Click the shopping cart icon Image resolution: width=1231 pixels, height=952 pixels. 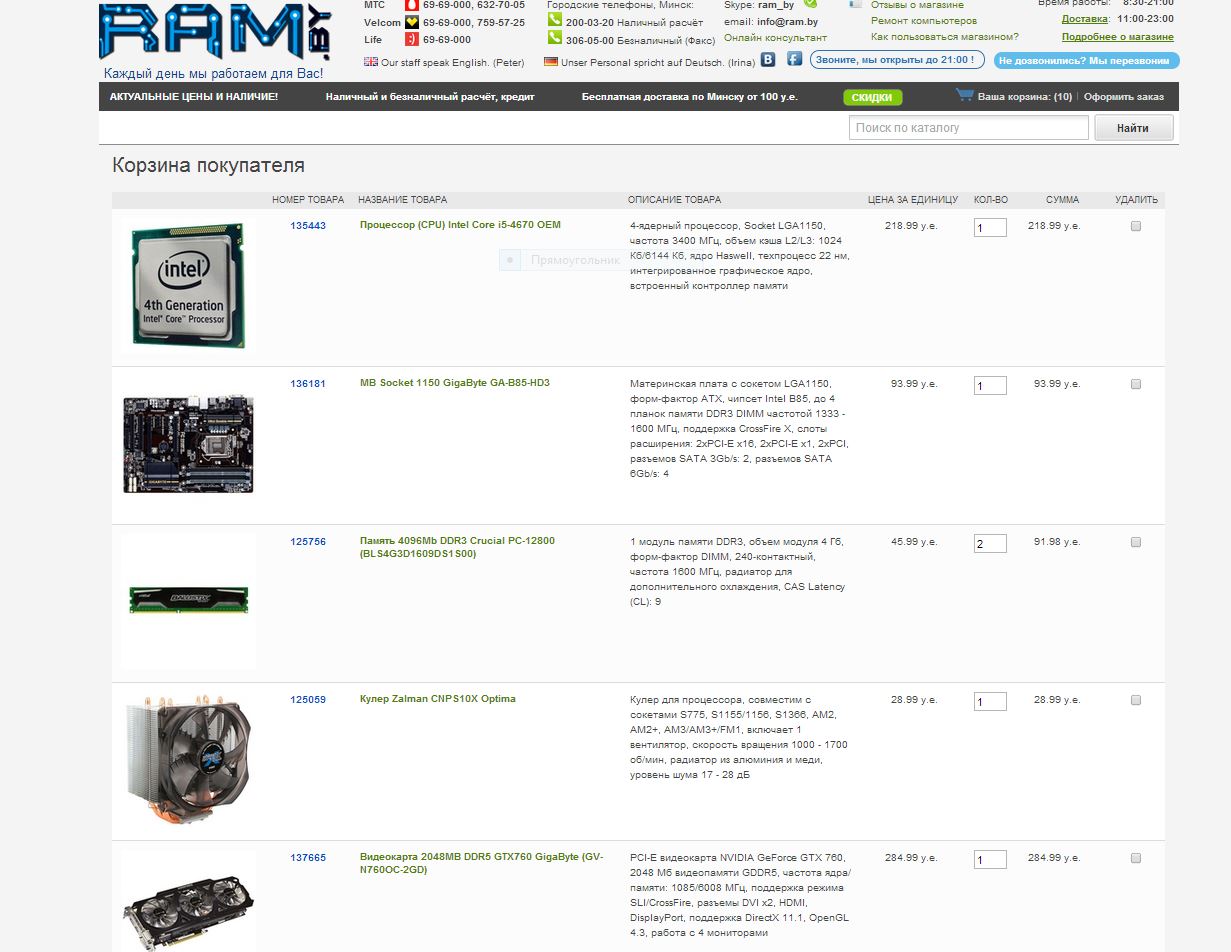(x=964, y=95)
